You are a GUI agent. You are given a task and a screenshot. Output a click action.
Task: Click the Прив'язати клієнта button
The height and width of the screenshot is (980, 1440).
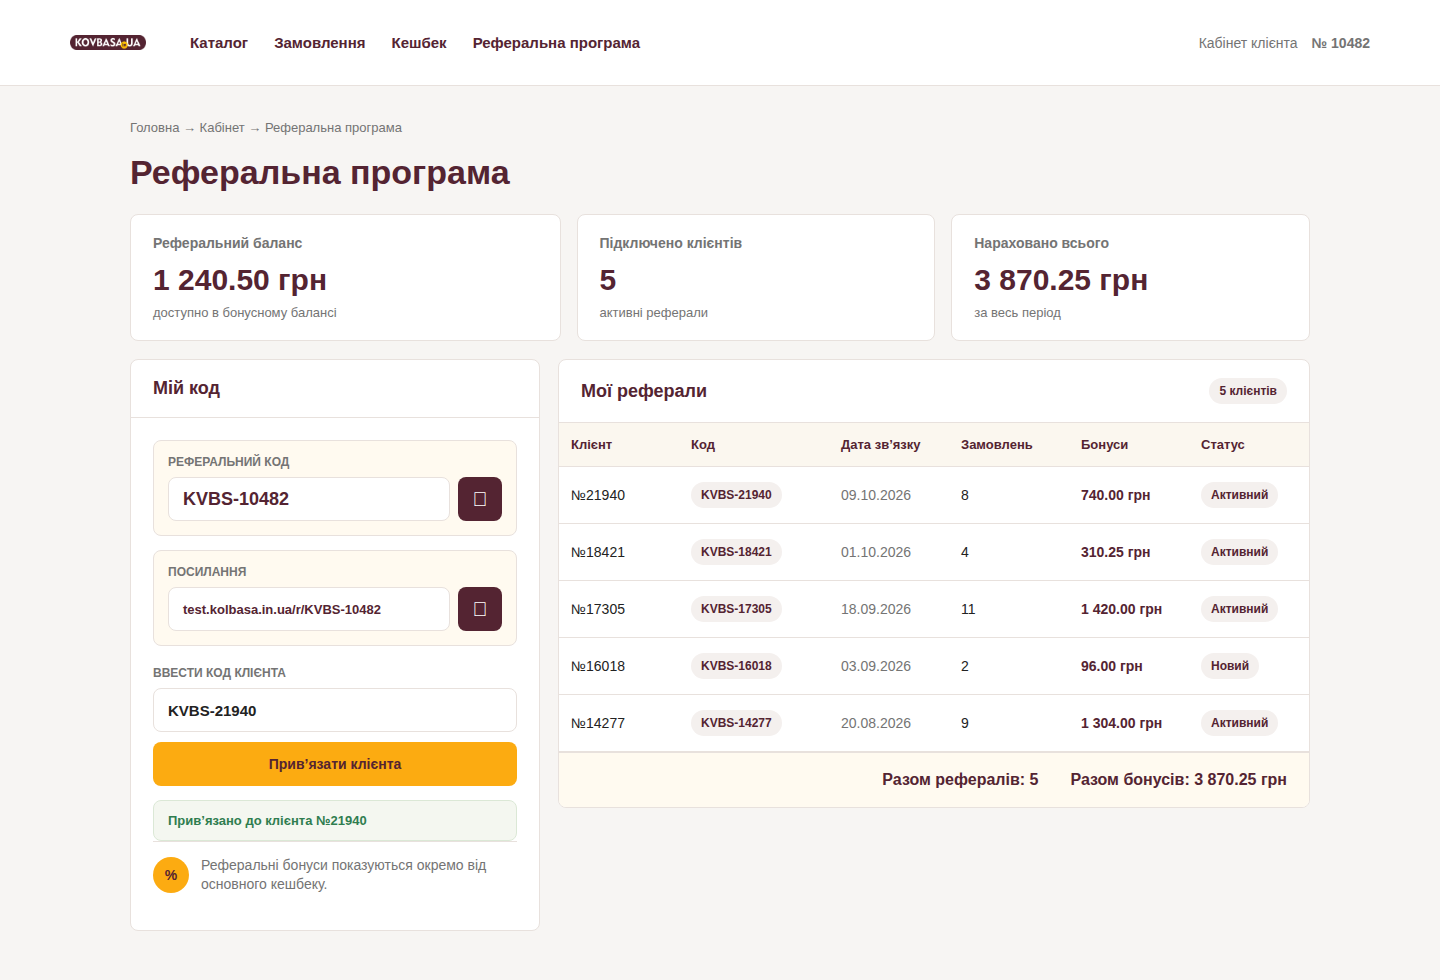pyautogui.click(x=335, y=764)
